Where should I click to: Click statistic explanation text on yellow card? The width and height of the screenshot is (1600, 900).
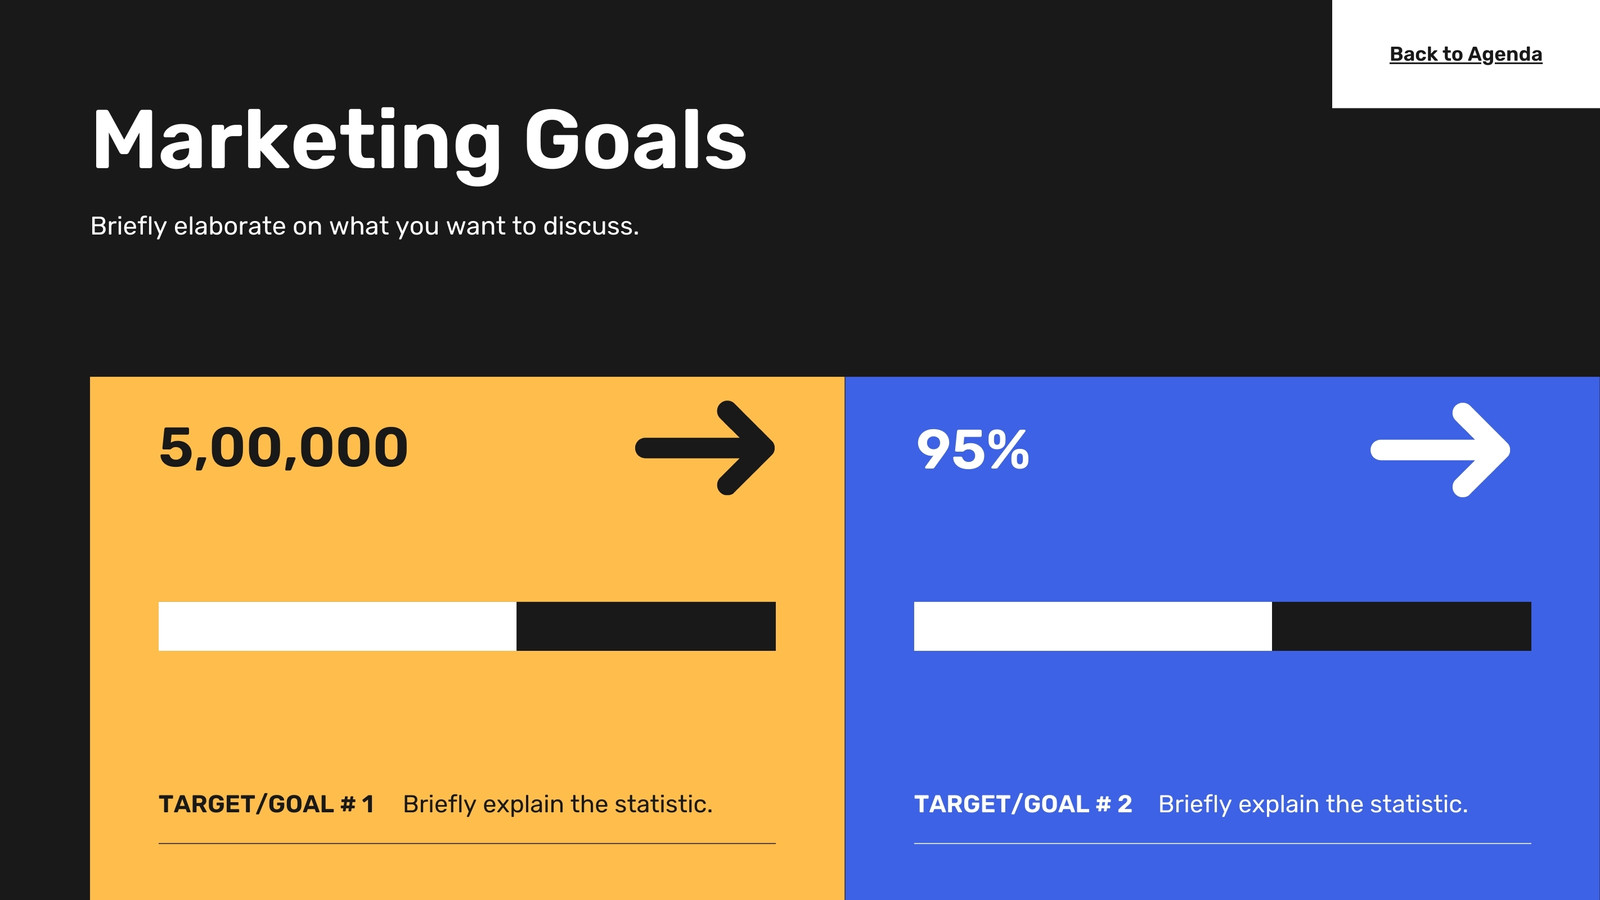(x=557, y=804)
